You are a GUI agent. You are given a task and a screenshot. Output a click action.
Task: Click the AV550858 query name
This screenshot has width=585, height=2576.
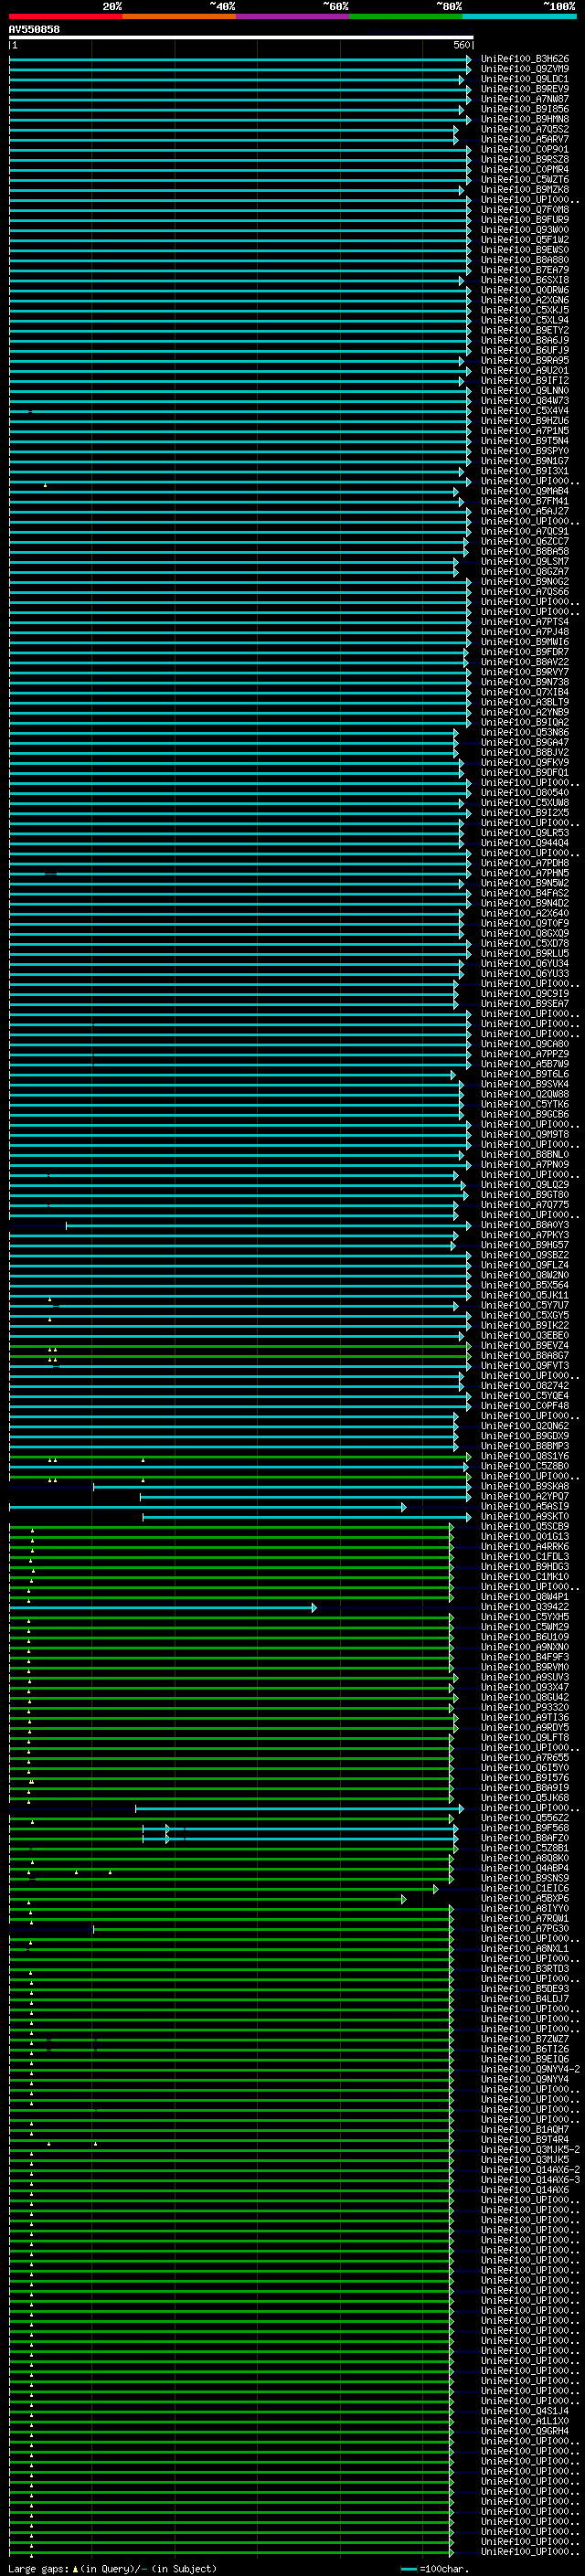coord(34,30)
